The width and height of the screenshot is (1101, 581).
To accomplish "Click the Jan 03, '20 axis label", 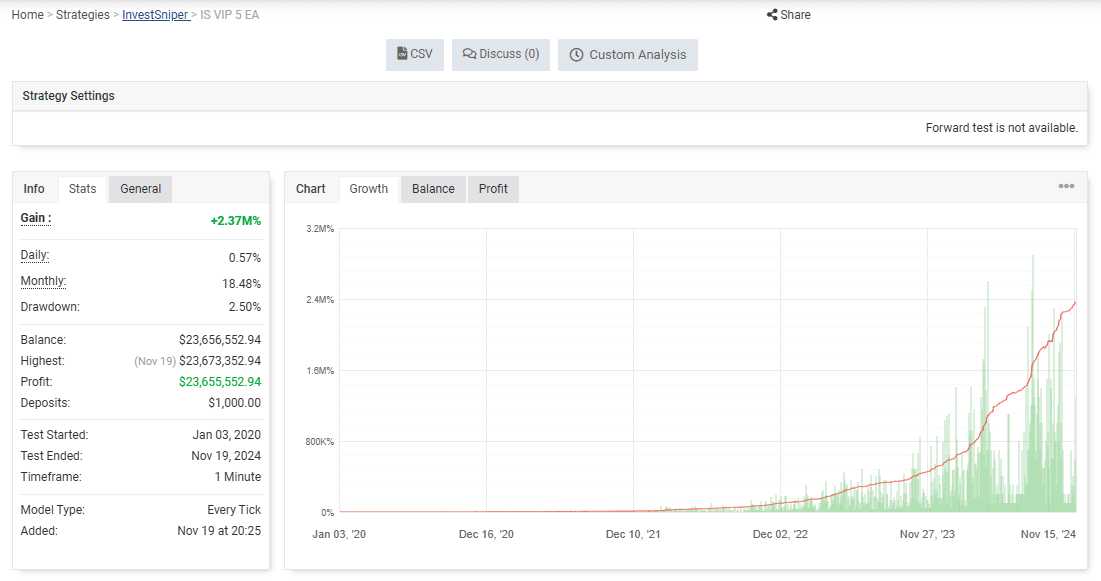I will (x=339, y=535).
